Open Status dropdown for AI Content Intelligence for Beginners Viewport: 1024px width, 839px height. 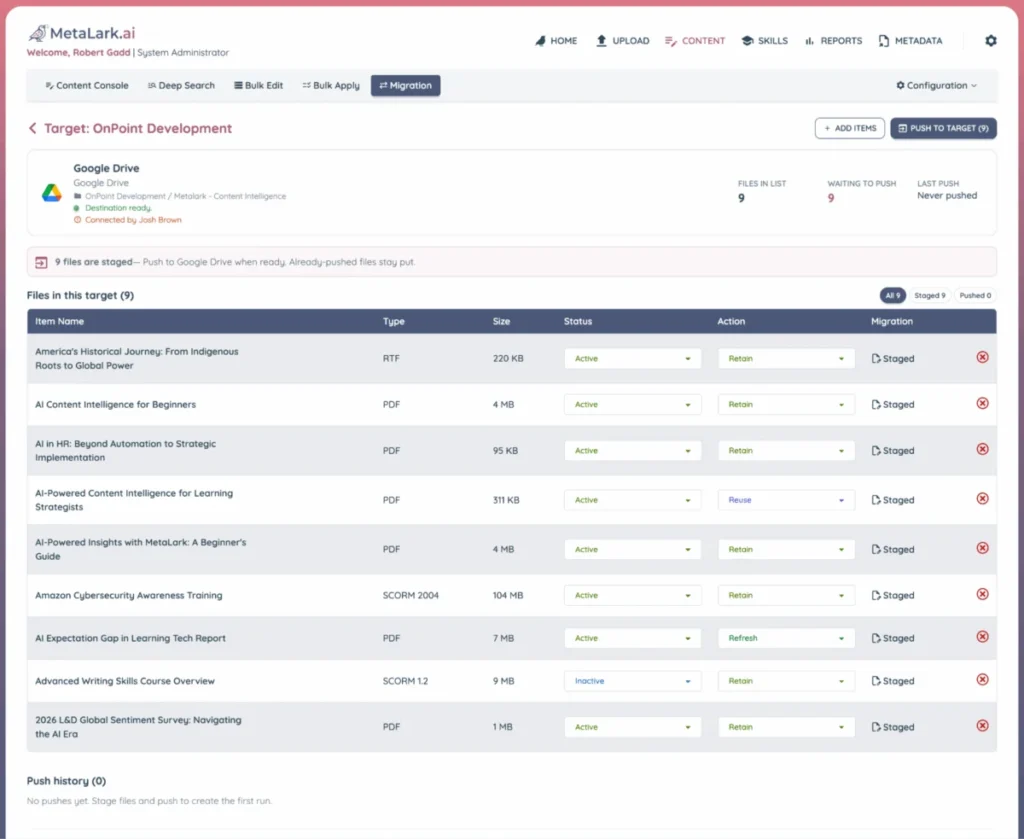632,404
